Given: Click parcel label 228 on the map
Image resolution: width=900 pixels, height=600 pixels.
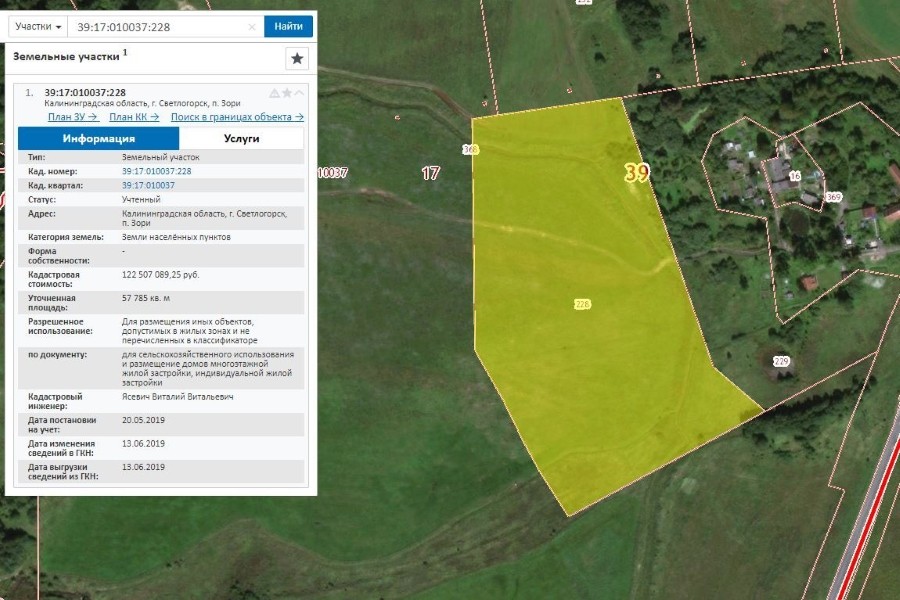Looking at the screenshot, I should pos(582,303).
